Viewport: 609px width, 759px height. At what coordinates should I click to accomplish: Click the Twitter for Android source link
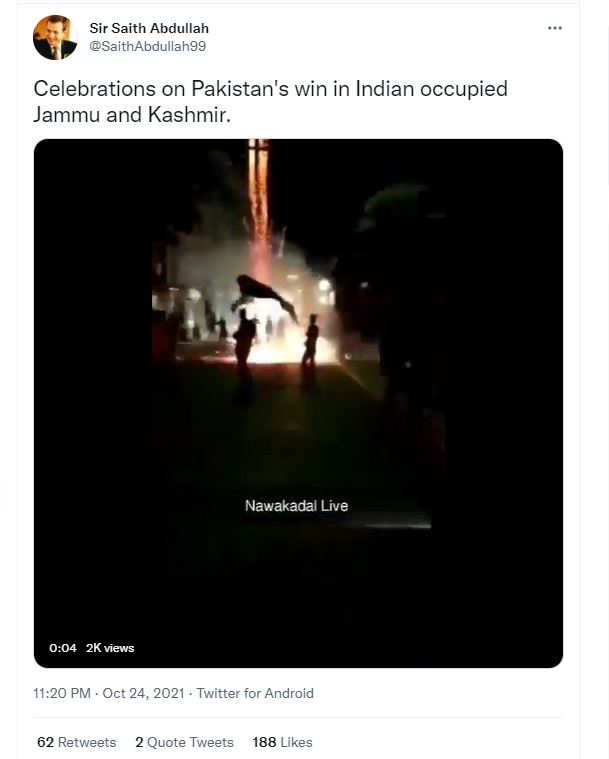255,693
